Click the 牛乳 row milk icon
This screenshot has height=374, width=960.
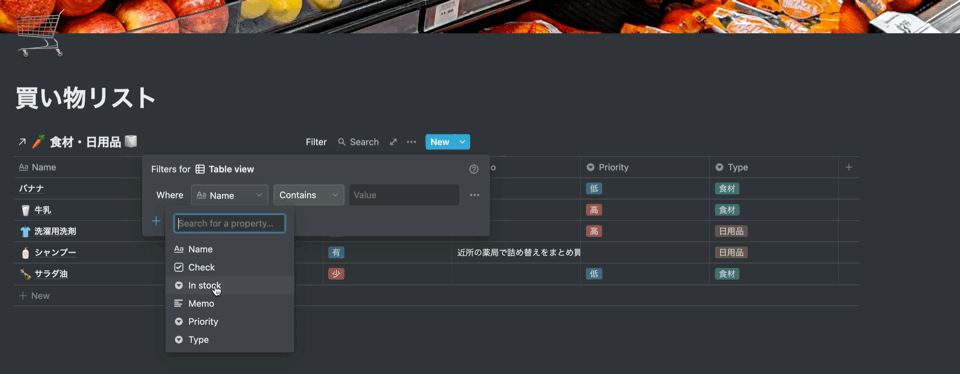tap(25, 210)
